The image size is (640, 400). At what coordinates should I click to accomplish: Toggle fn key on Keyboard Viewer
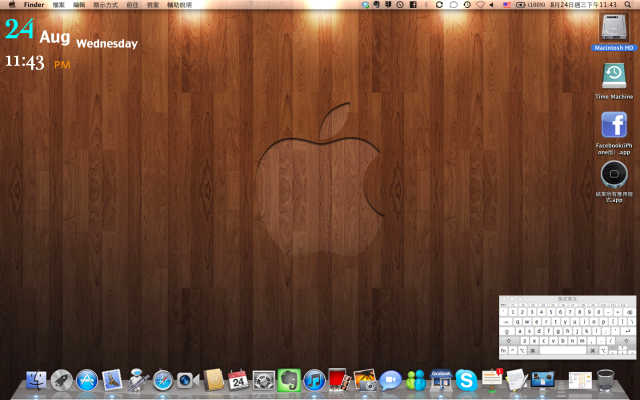tap(503, 350)
